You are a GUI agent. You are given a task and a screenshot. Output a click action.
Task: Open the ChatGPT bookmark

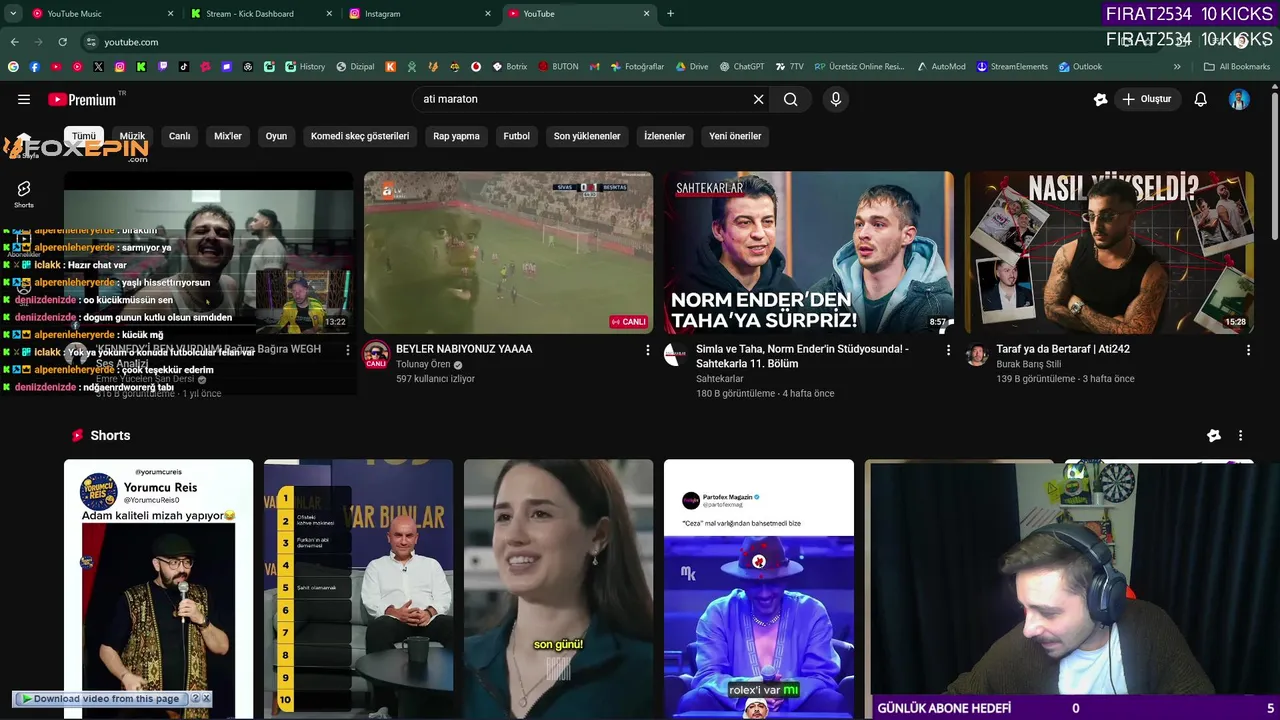[x=741, y=67]
